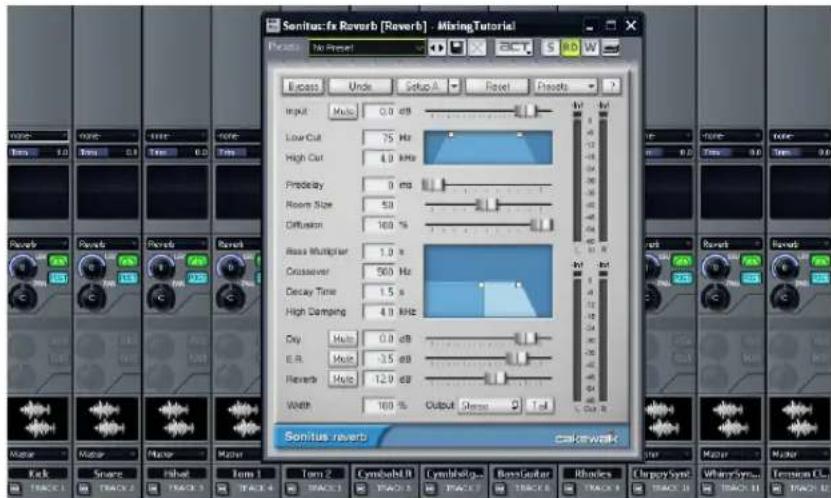Click the Diffusion slider handle
This screenshot has height=498, width=831.
tap(542, 225)
